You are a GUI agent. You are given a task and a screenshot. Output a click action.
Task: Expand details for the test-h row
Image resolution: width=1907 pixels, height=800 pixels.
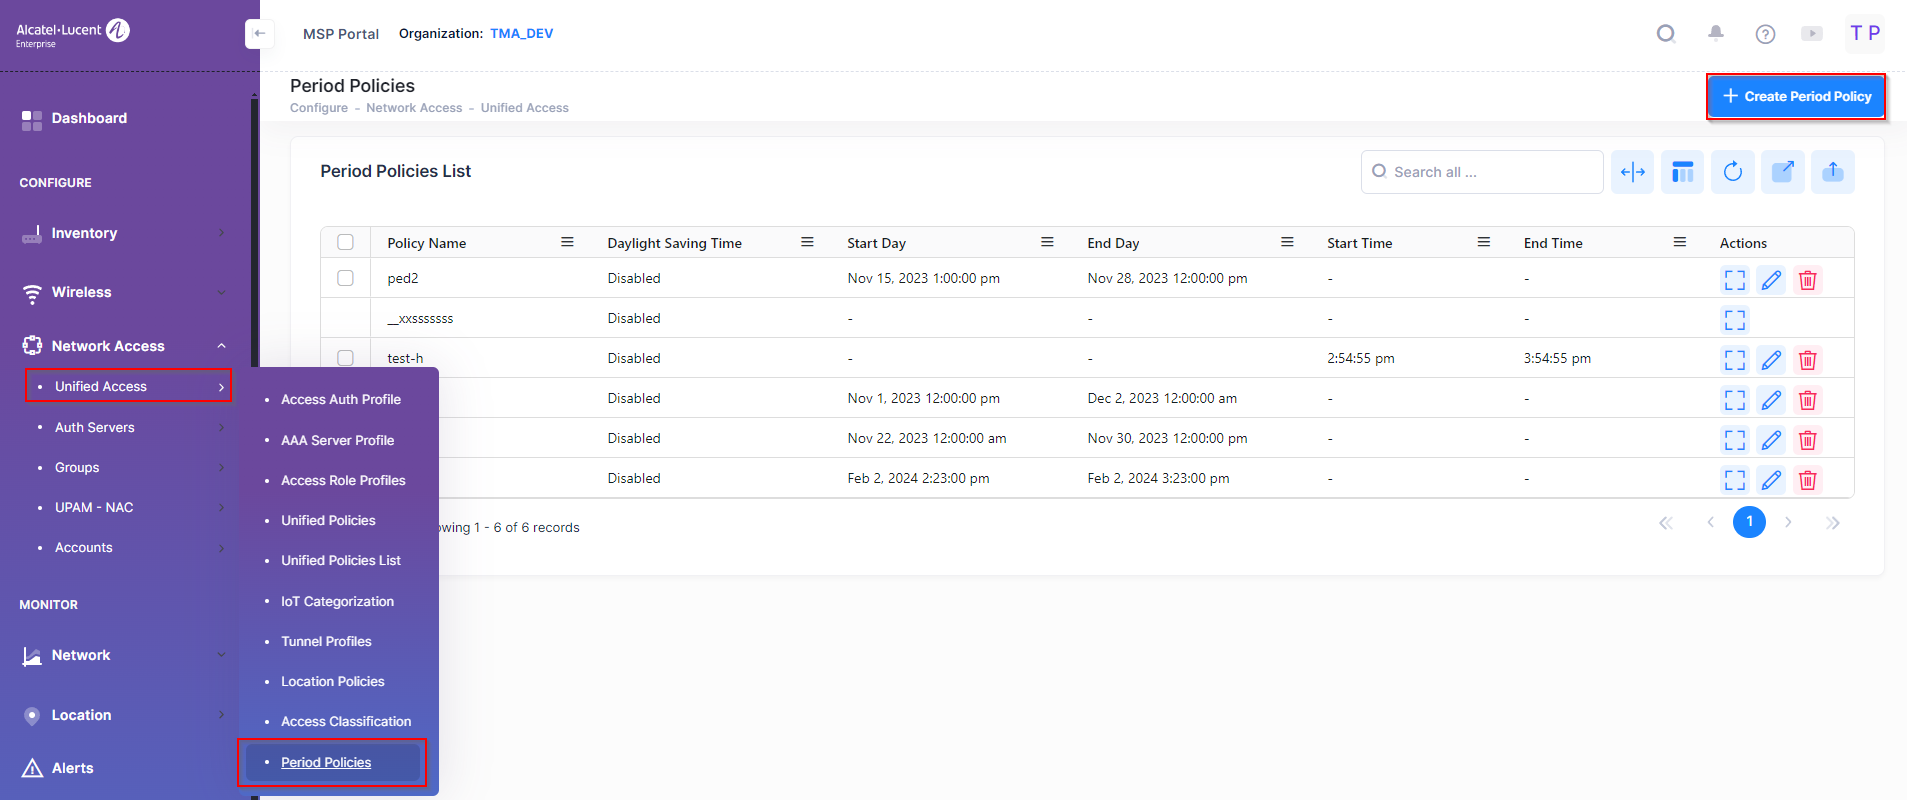coord(1735,360)
